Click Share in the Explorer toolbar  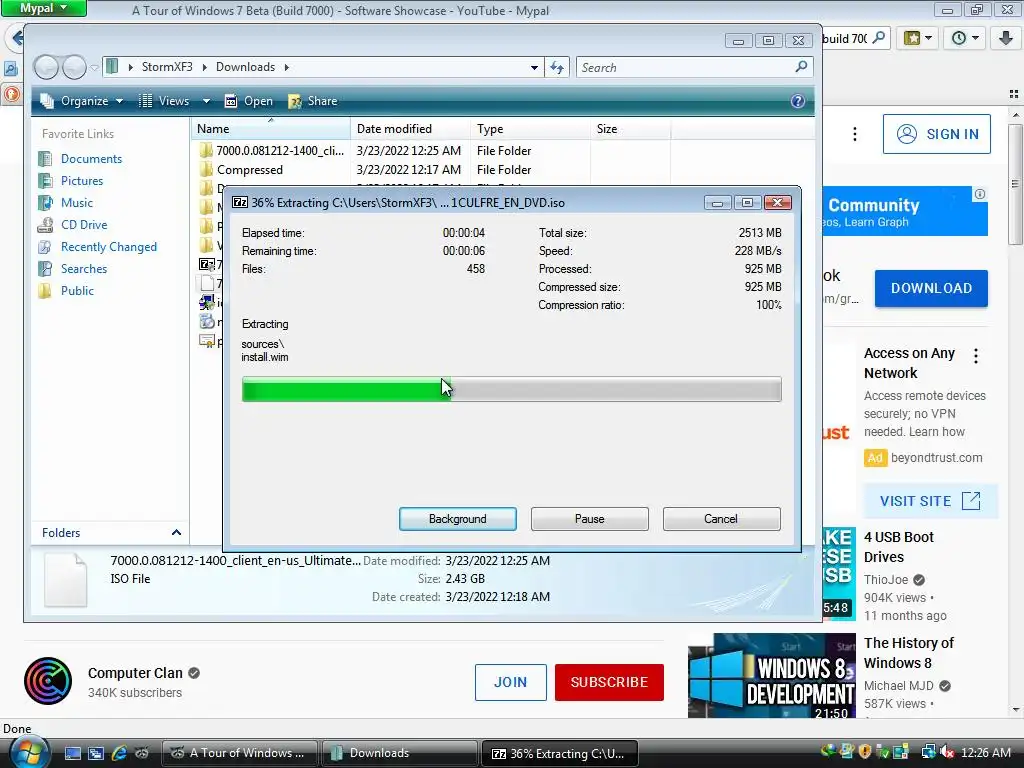[313, 101]
